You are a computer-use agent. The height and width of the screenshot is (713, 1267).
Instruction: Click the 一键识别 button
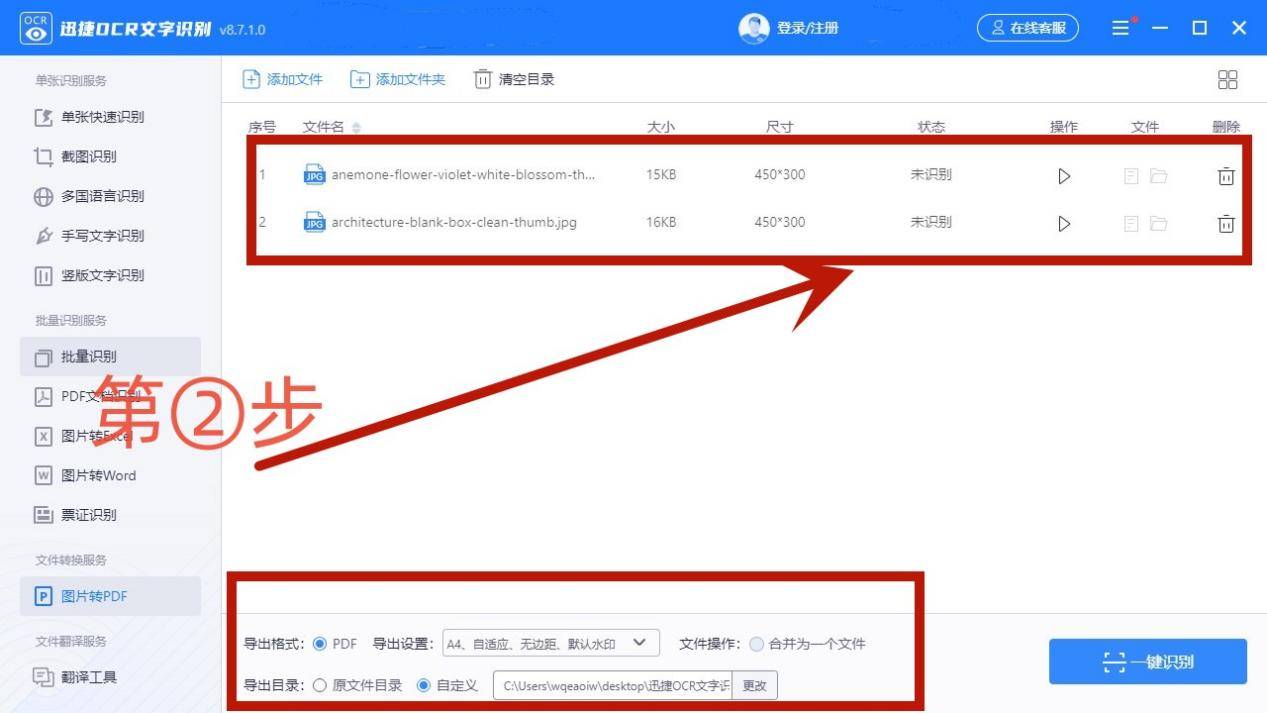coord(1147,661)
